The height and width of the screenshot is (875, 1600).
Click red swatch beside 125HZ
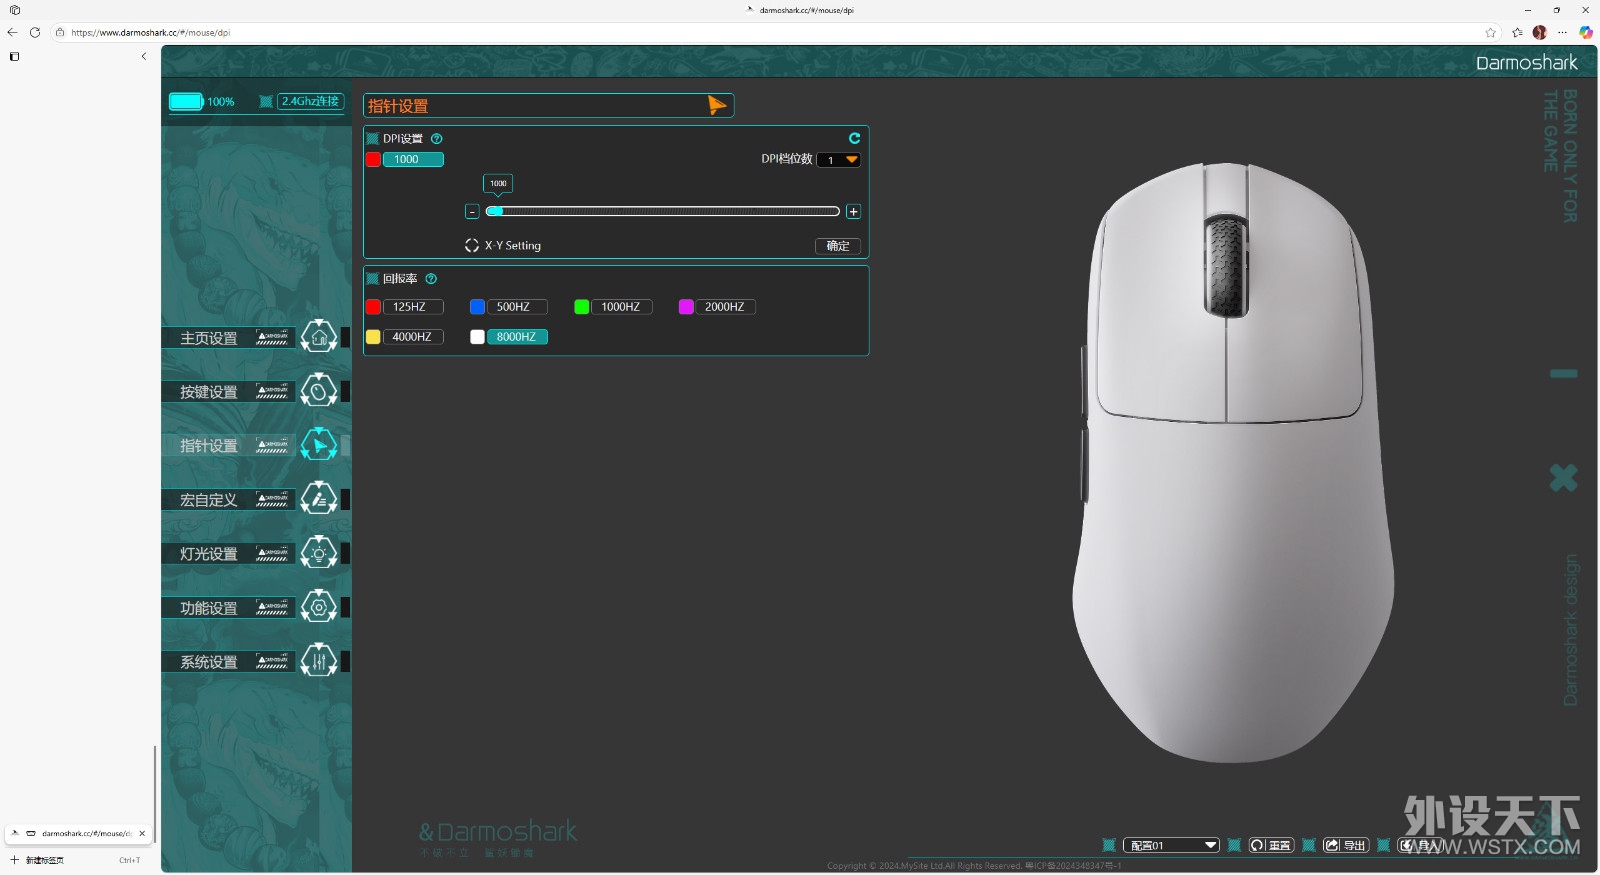(373, 307)
